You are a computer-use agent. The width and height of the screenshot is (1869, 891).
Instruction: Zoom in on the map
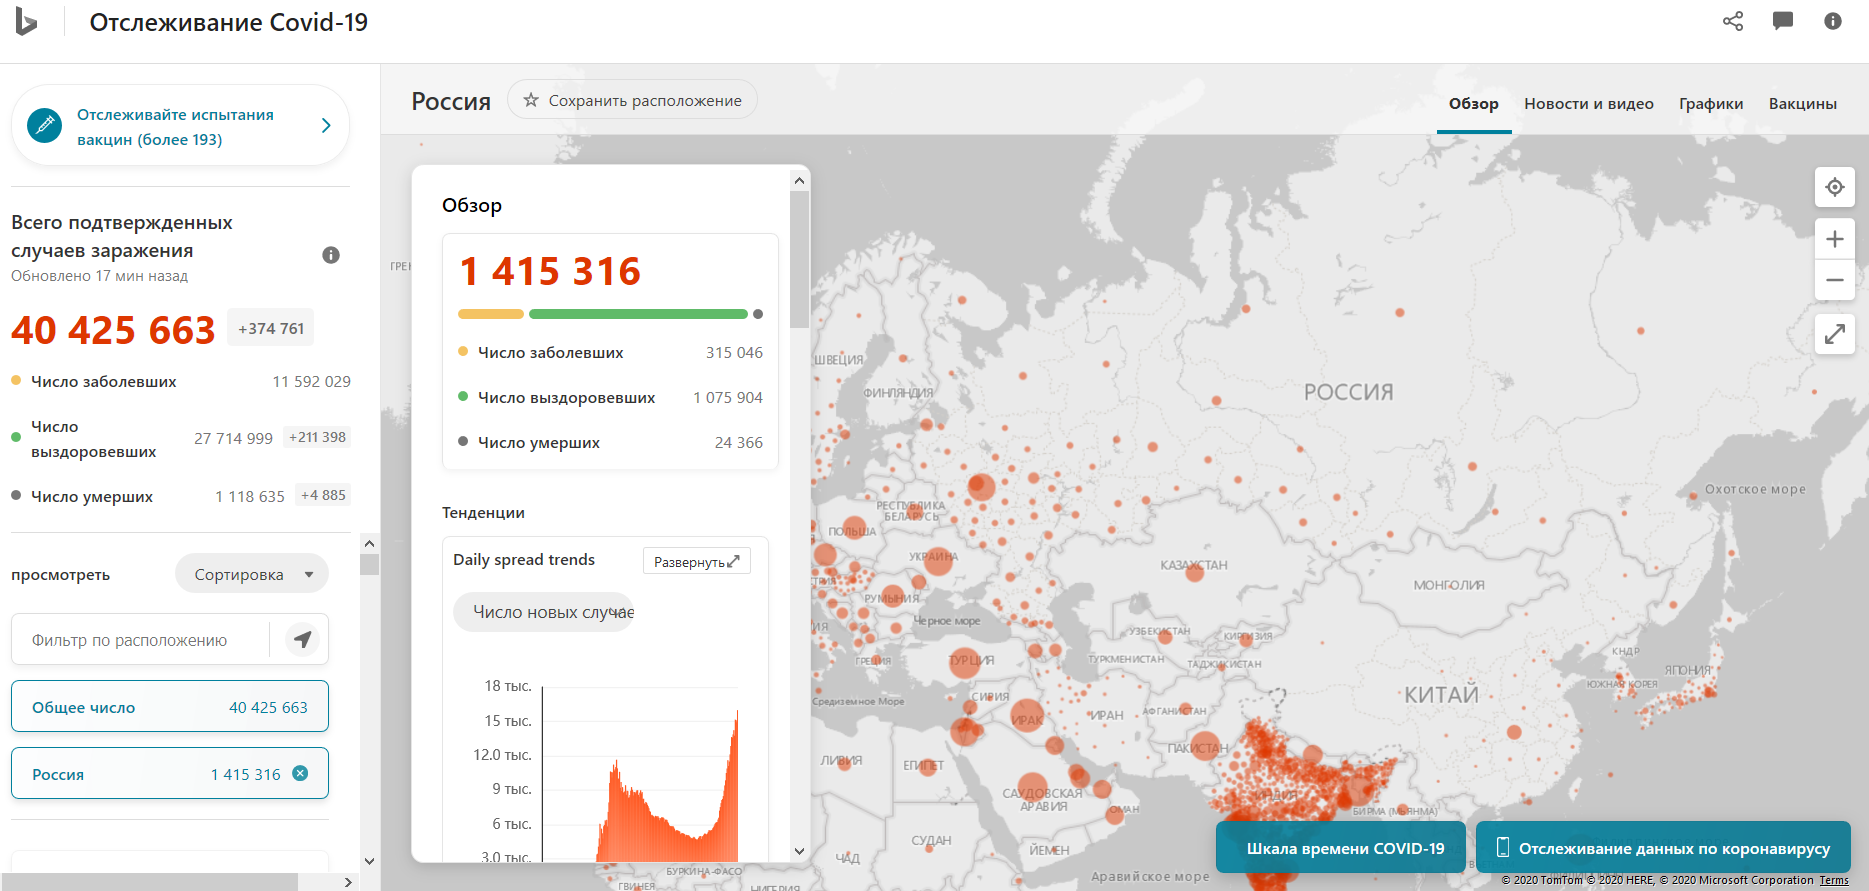coord(1834,239)
